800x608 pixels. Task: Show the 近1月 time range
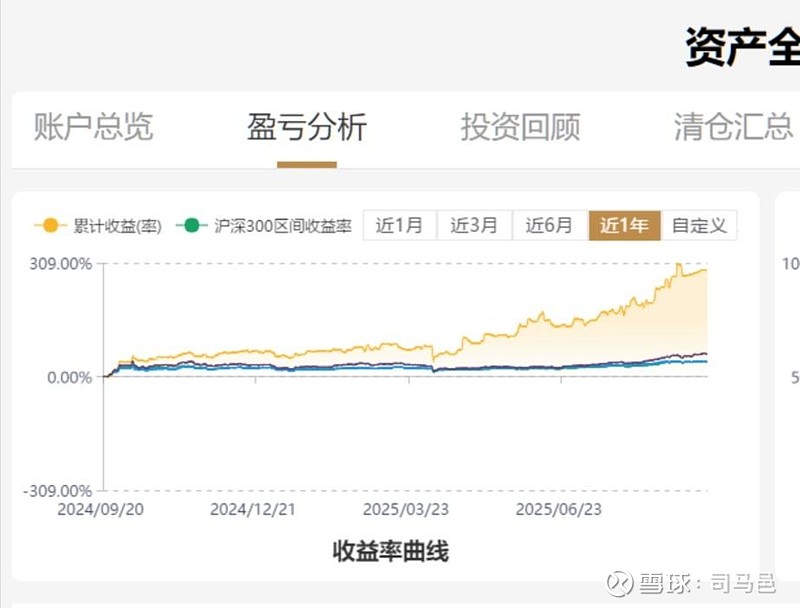(400, 226)
